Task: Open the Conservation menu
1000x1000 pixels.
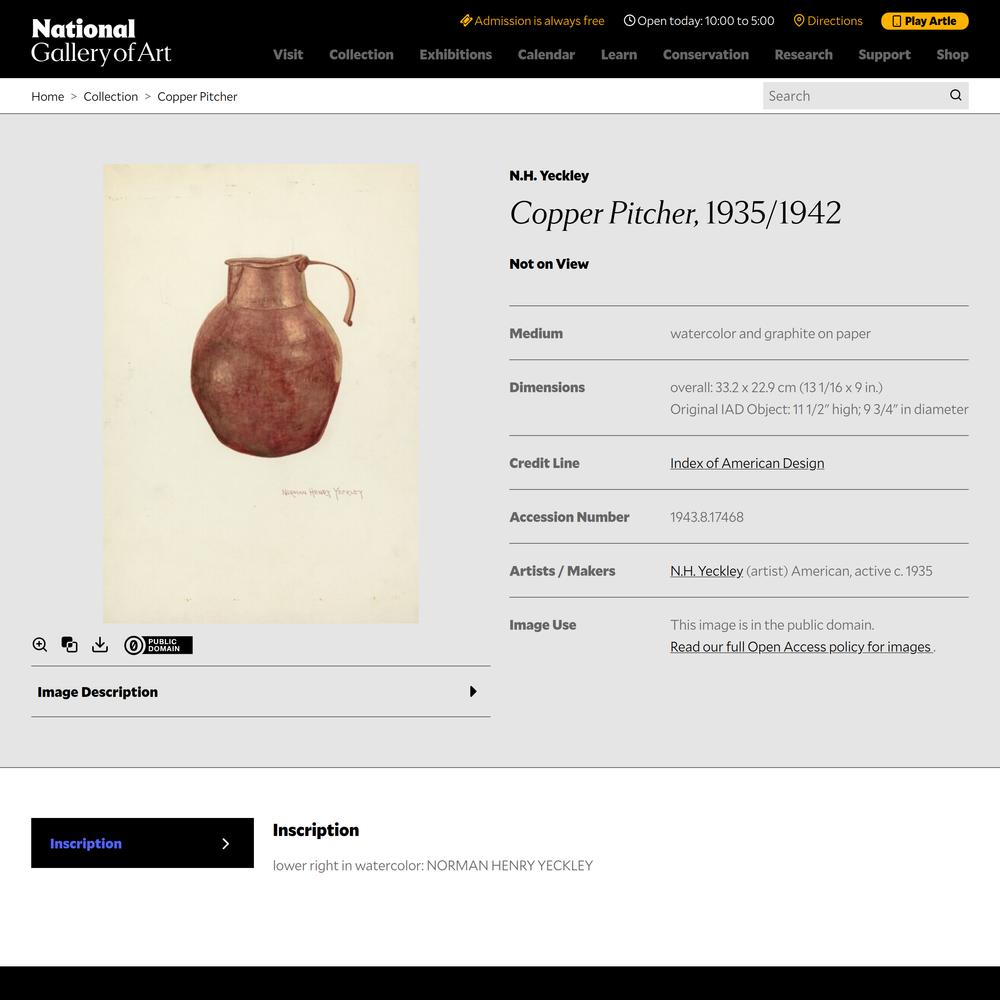Action: 706,55
